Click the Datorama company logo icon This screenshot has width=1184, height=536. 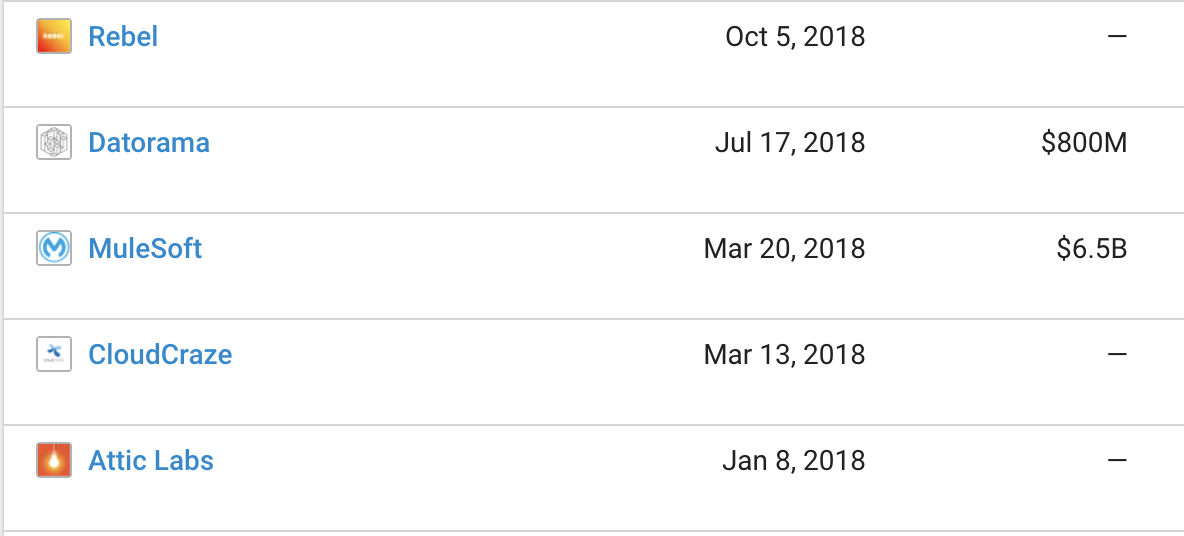click(54, 143)
